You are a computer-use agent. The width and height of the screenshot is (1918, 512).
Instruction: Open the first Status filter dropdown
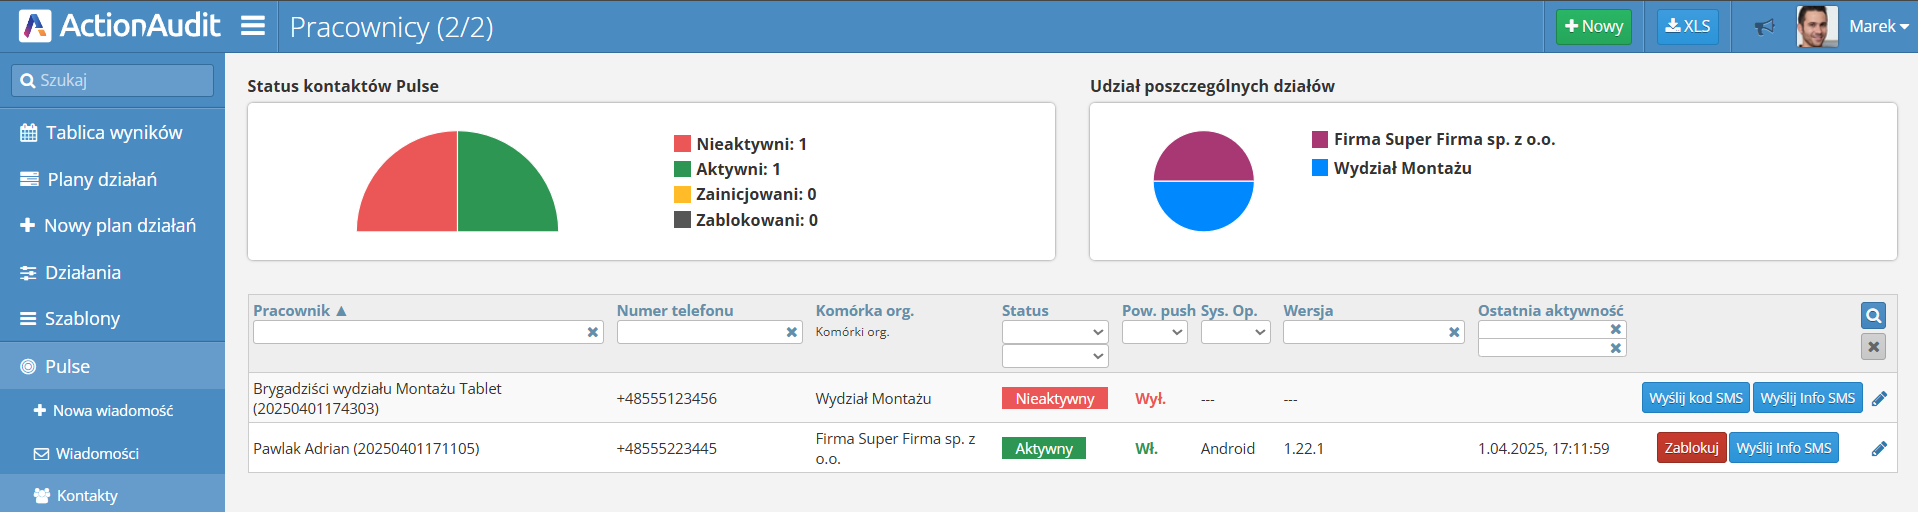[1054, 332]
